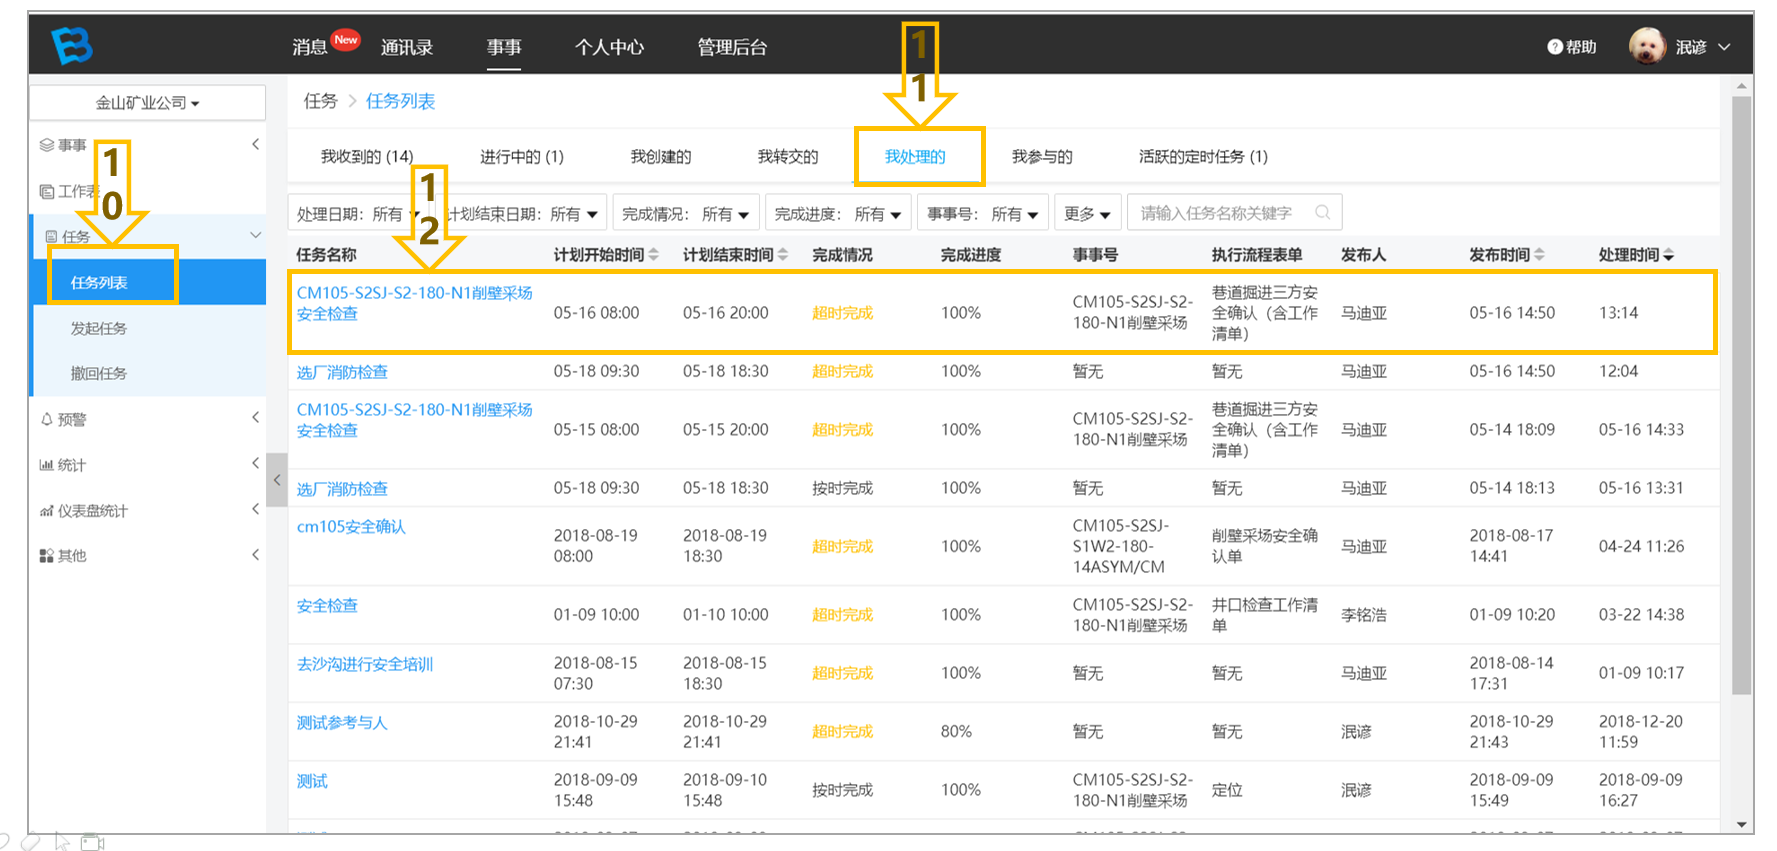The image size is (1777, 851).
Task: Switch to 进行中的 (1) tab
Action: [521, 156]
